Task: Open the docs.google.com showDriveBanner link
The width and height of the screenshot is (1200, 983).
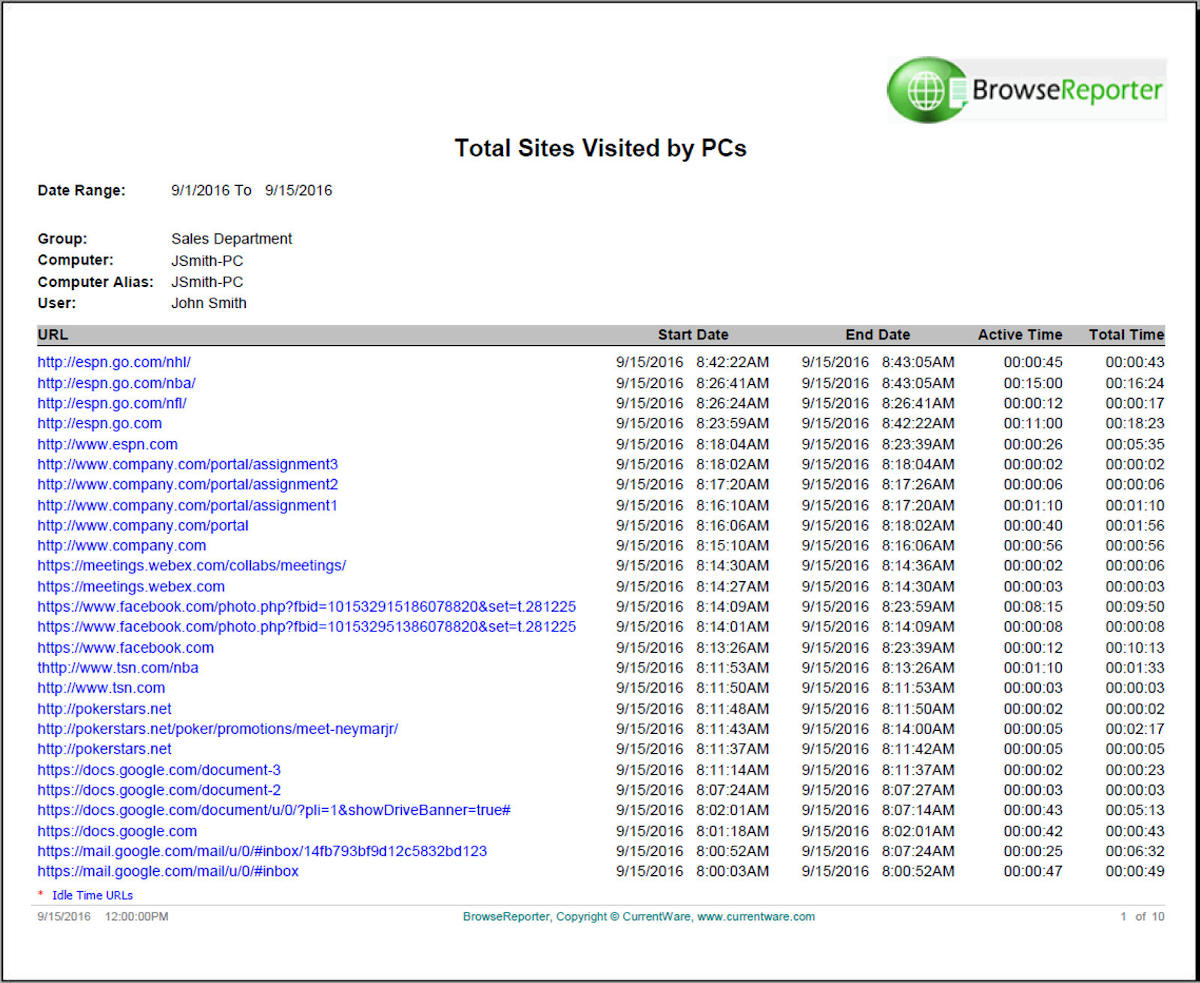Action: tap(274, 809)
